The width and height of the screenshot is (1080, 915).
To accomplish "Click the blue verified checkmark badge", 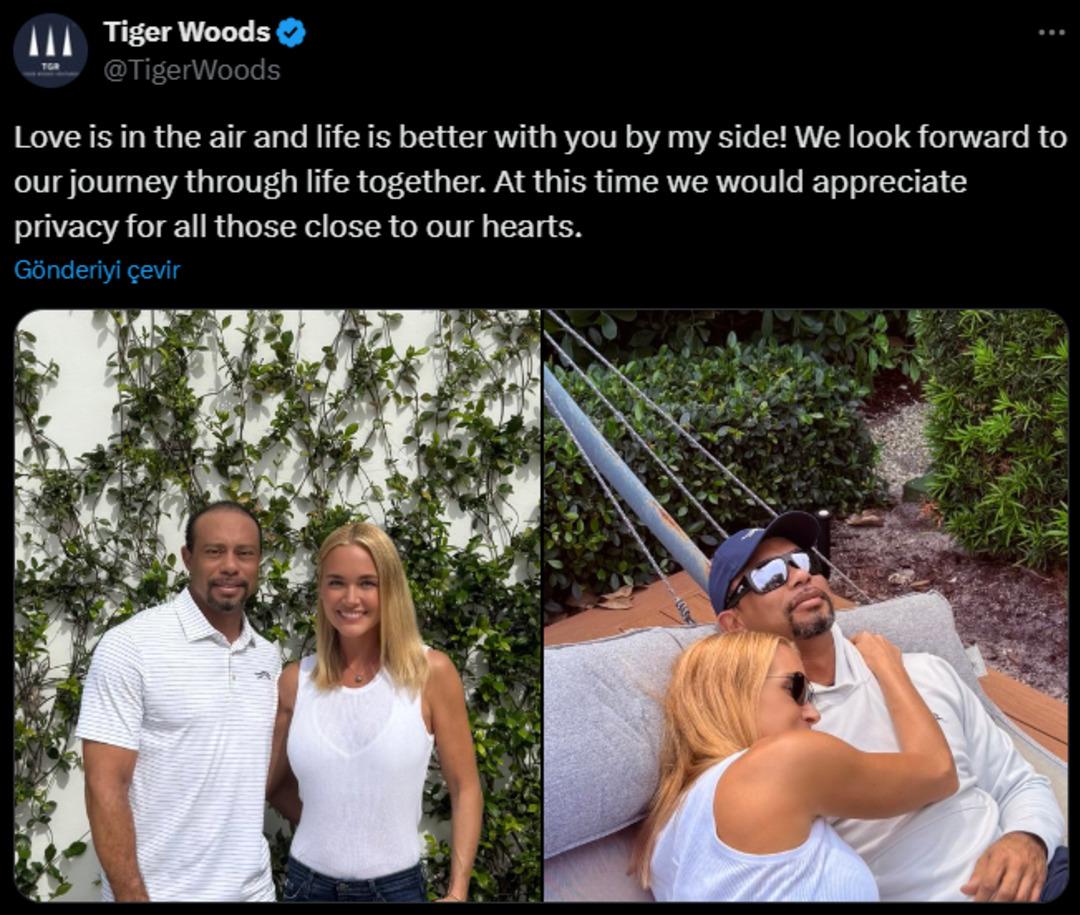I will coord(291,33).
